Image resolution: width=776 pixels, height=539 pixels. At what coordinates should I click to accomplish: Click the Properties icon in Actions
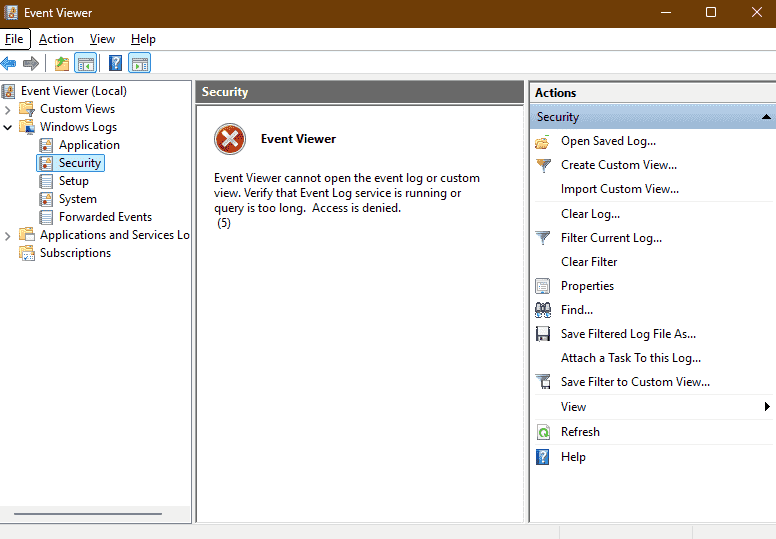point(542,286)
